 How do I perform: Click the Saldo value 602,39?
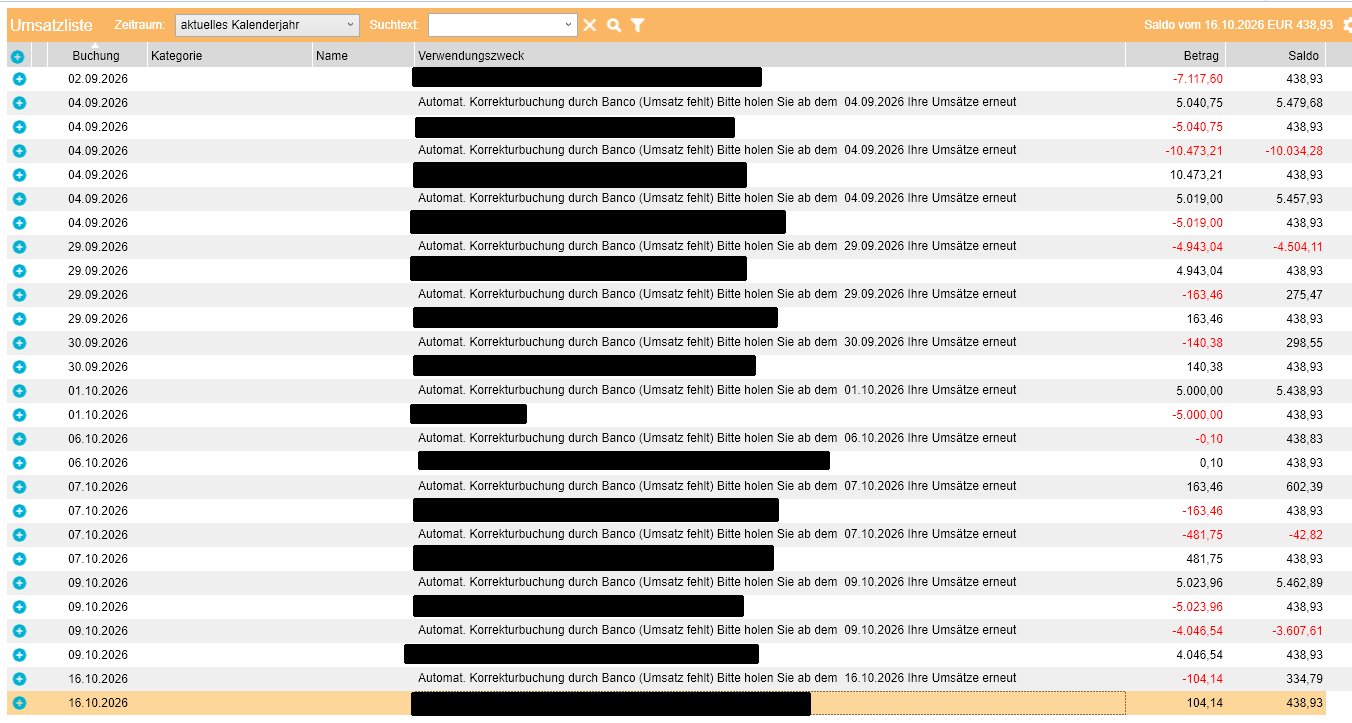1304,487
